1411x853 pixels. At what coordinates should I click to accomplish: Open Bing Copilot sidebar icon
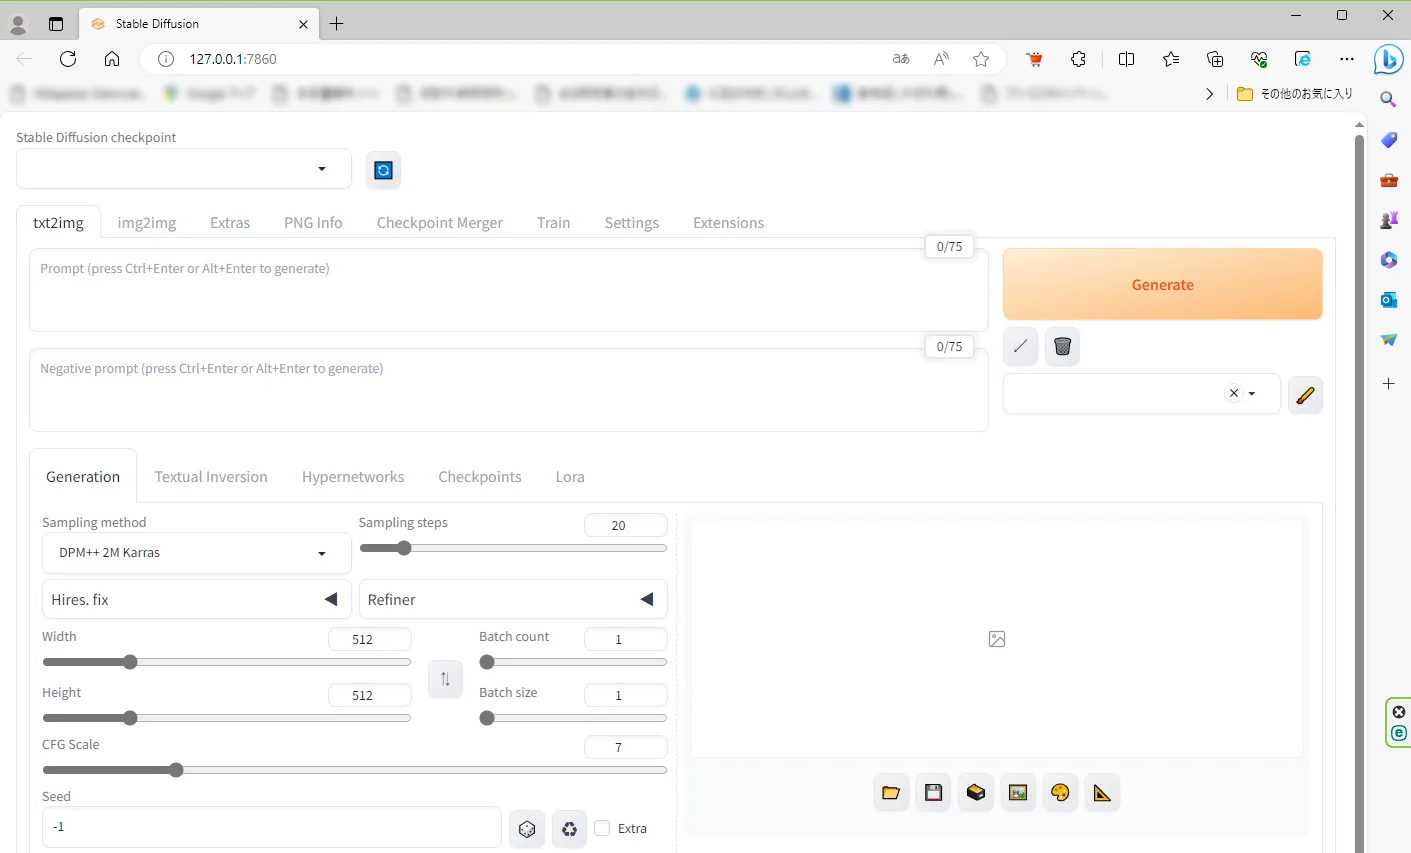1388,59
